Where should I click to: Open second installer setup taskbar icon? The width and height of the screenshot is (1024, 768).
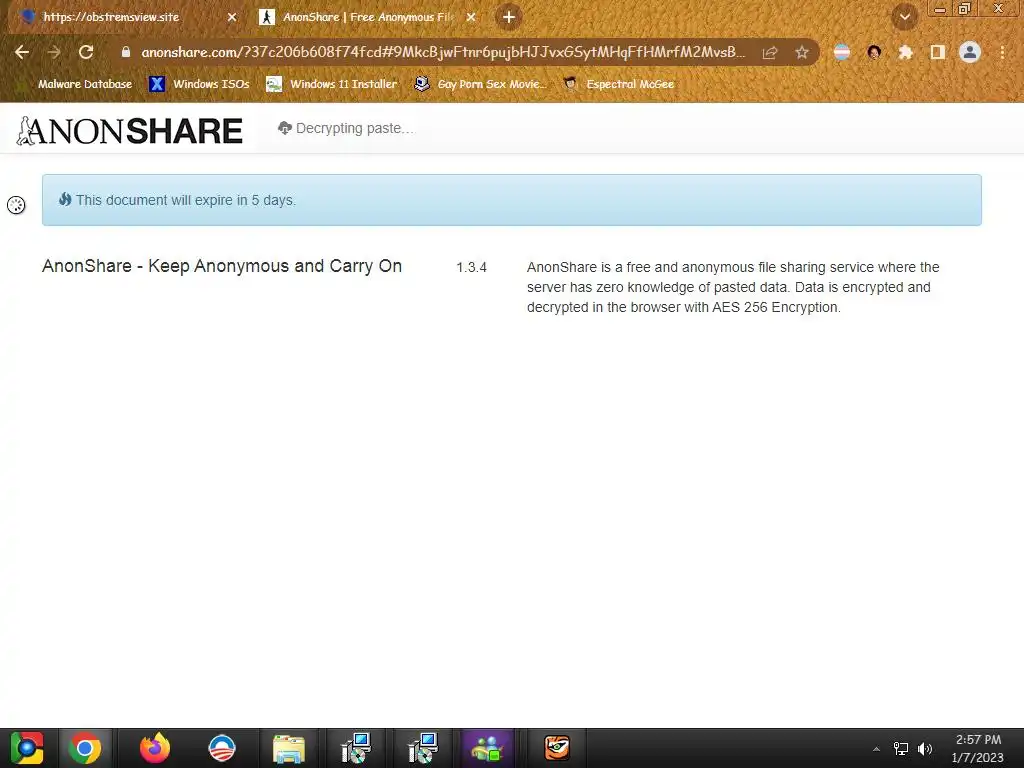423,748
